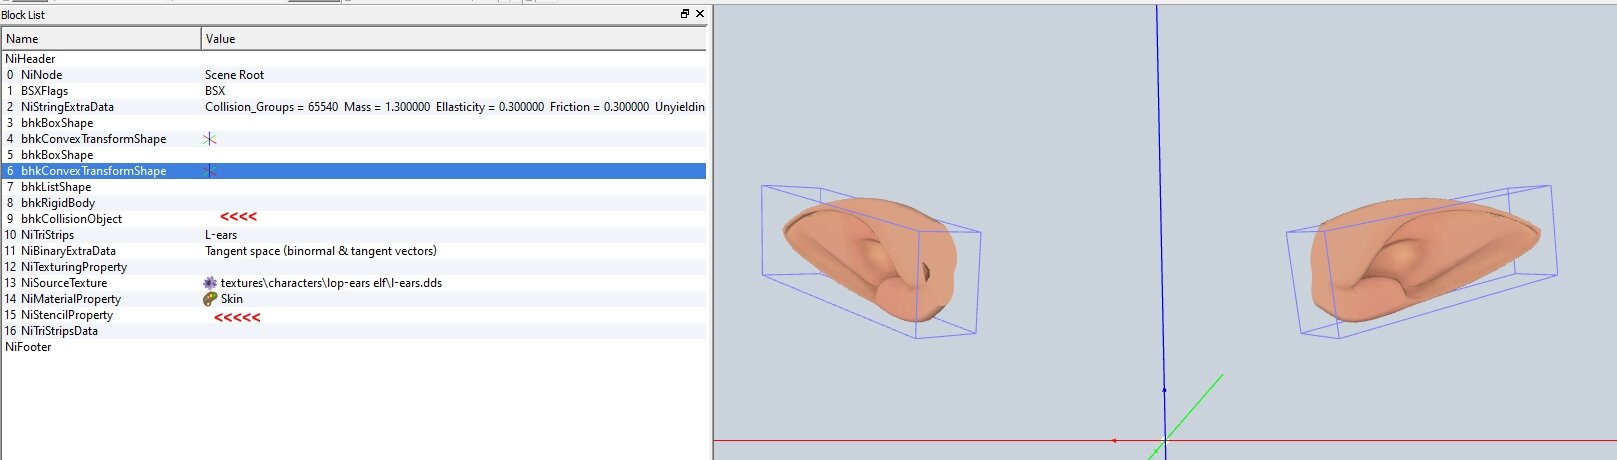The image size is (1617, 460).
Task: Select the 12 NiTexturingProperty row
Action: click(x=354, y=267)
